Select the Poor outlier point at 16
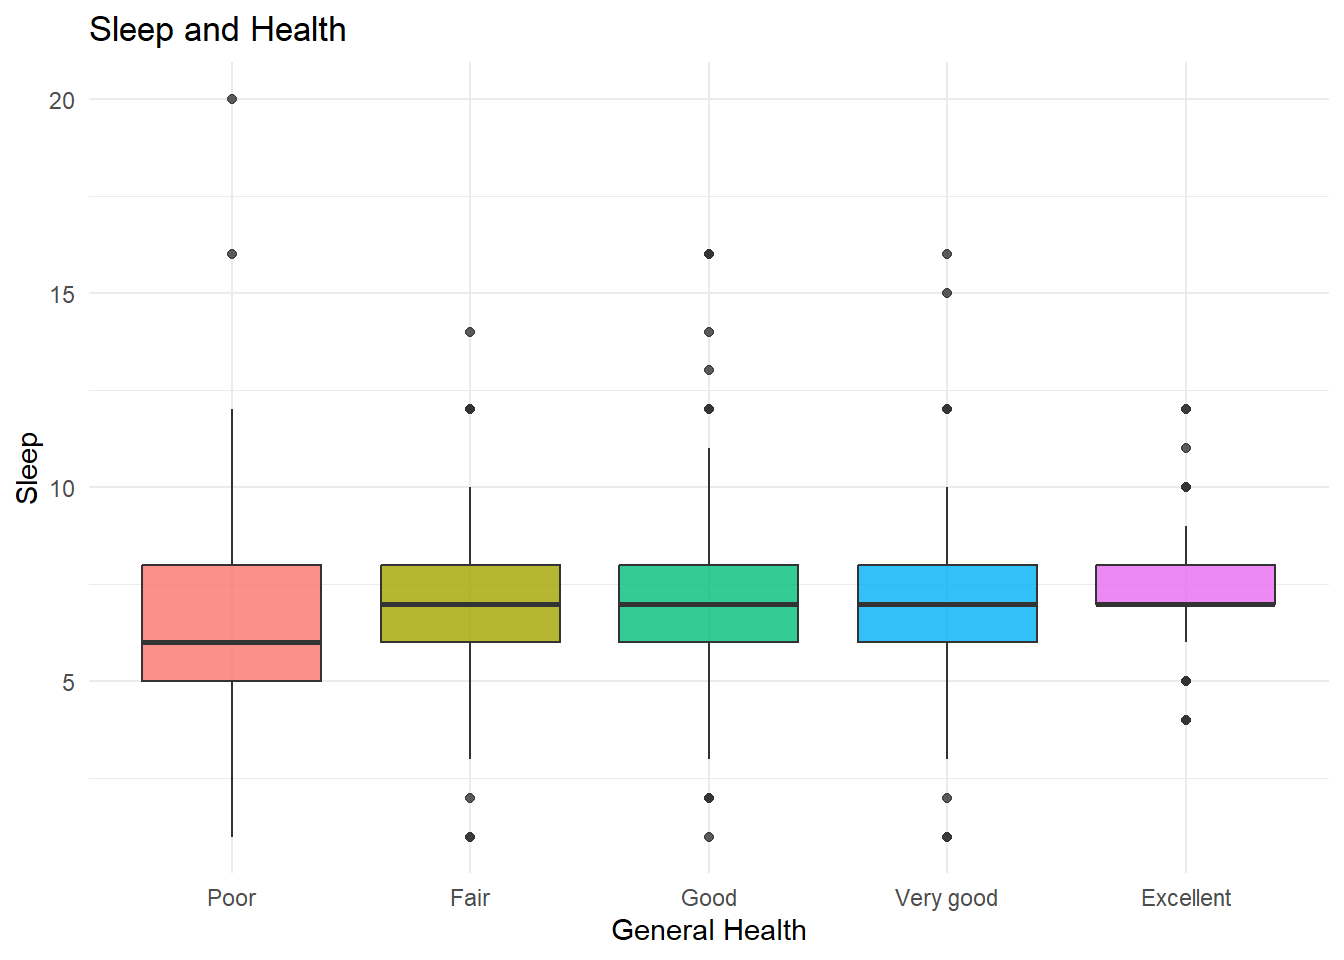Screen dimensions: 1344x960 232,254
